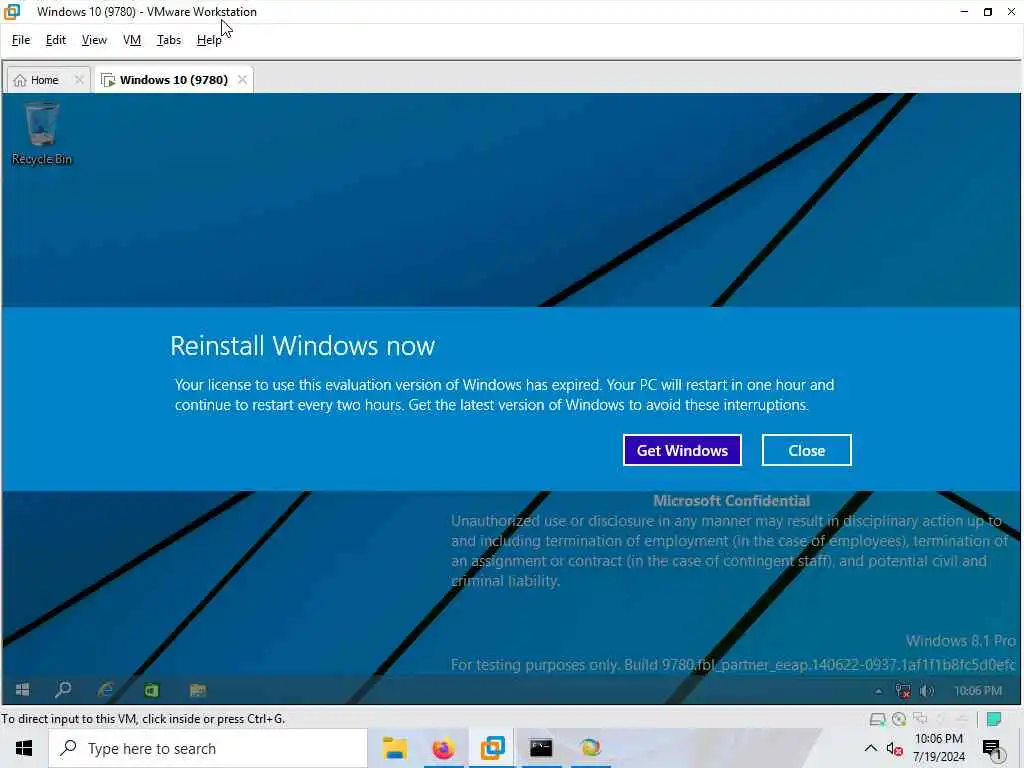Launch Internet Explorer from guest taskbar
Viewport: 1024px width, 768px height.
pyautogui.click(x=106, y=690)
